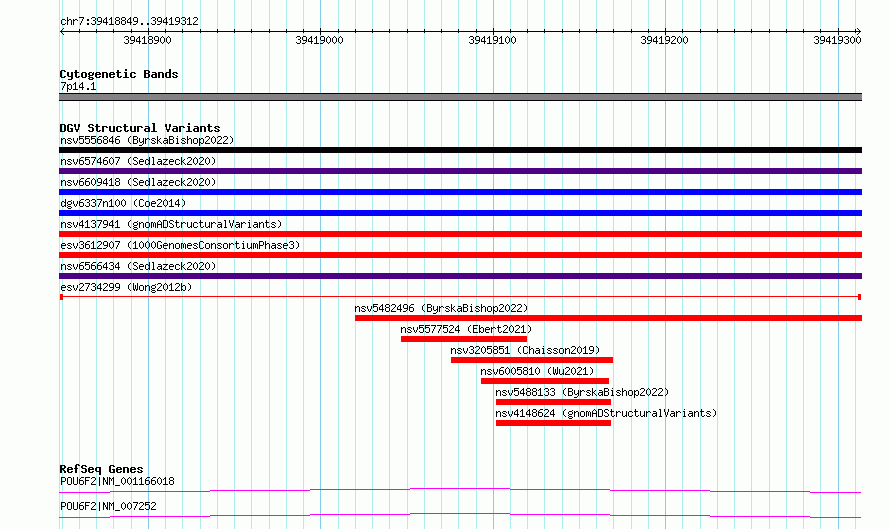Click the black nsv5556846 ByrskaBishop2022 variant bar
This screenshot has height=529, width=890.
click(460, 150)
